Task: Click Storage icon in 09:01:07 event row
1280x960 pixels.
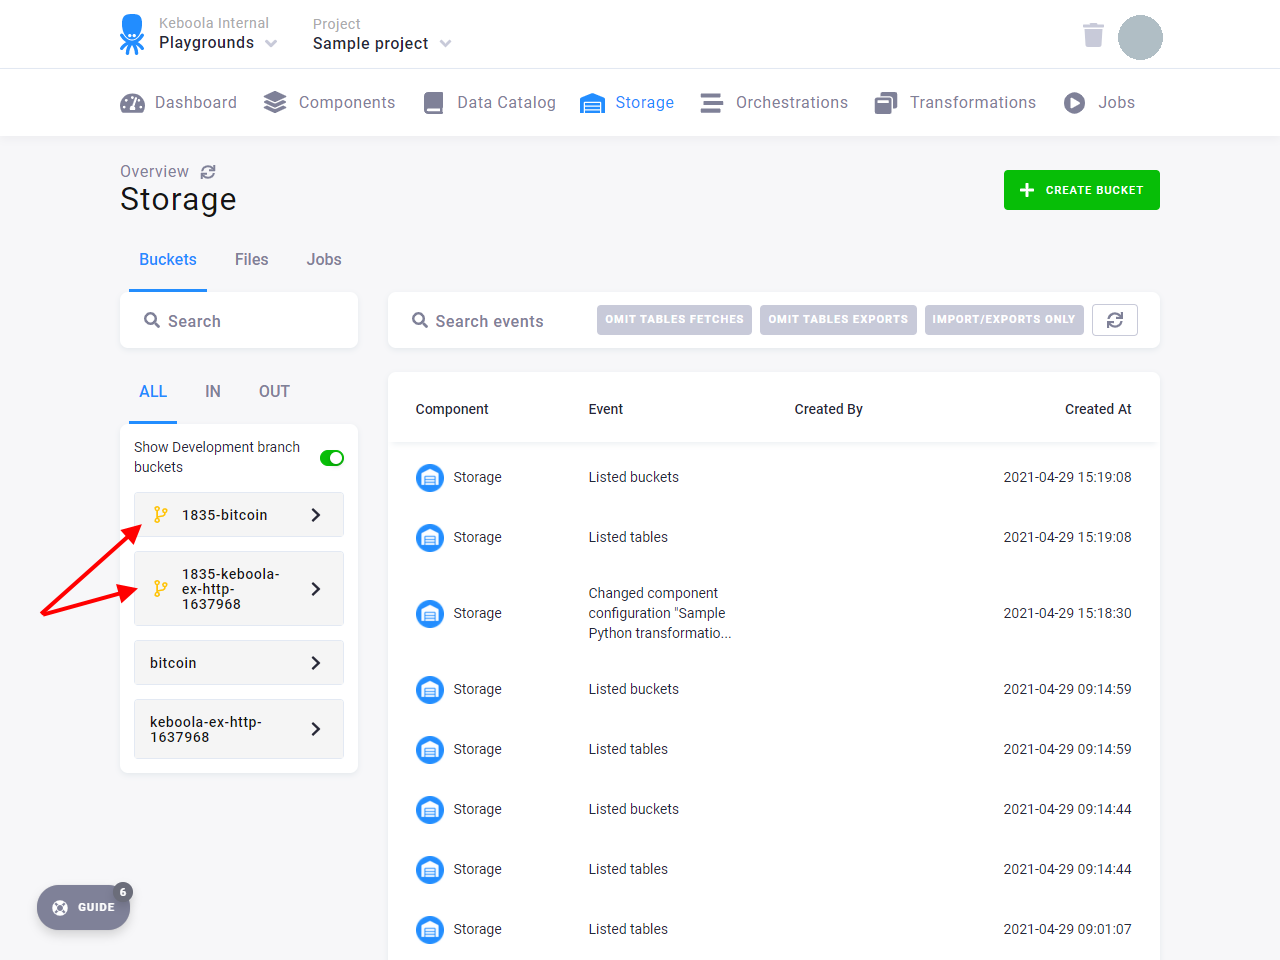Action: coord(430,929)
